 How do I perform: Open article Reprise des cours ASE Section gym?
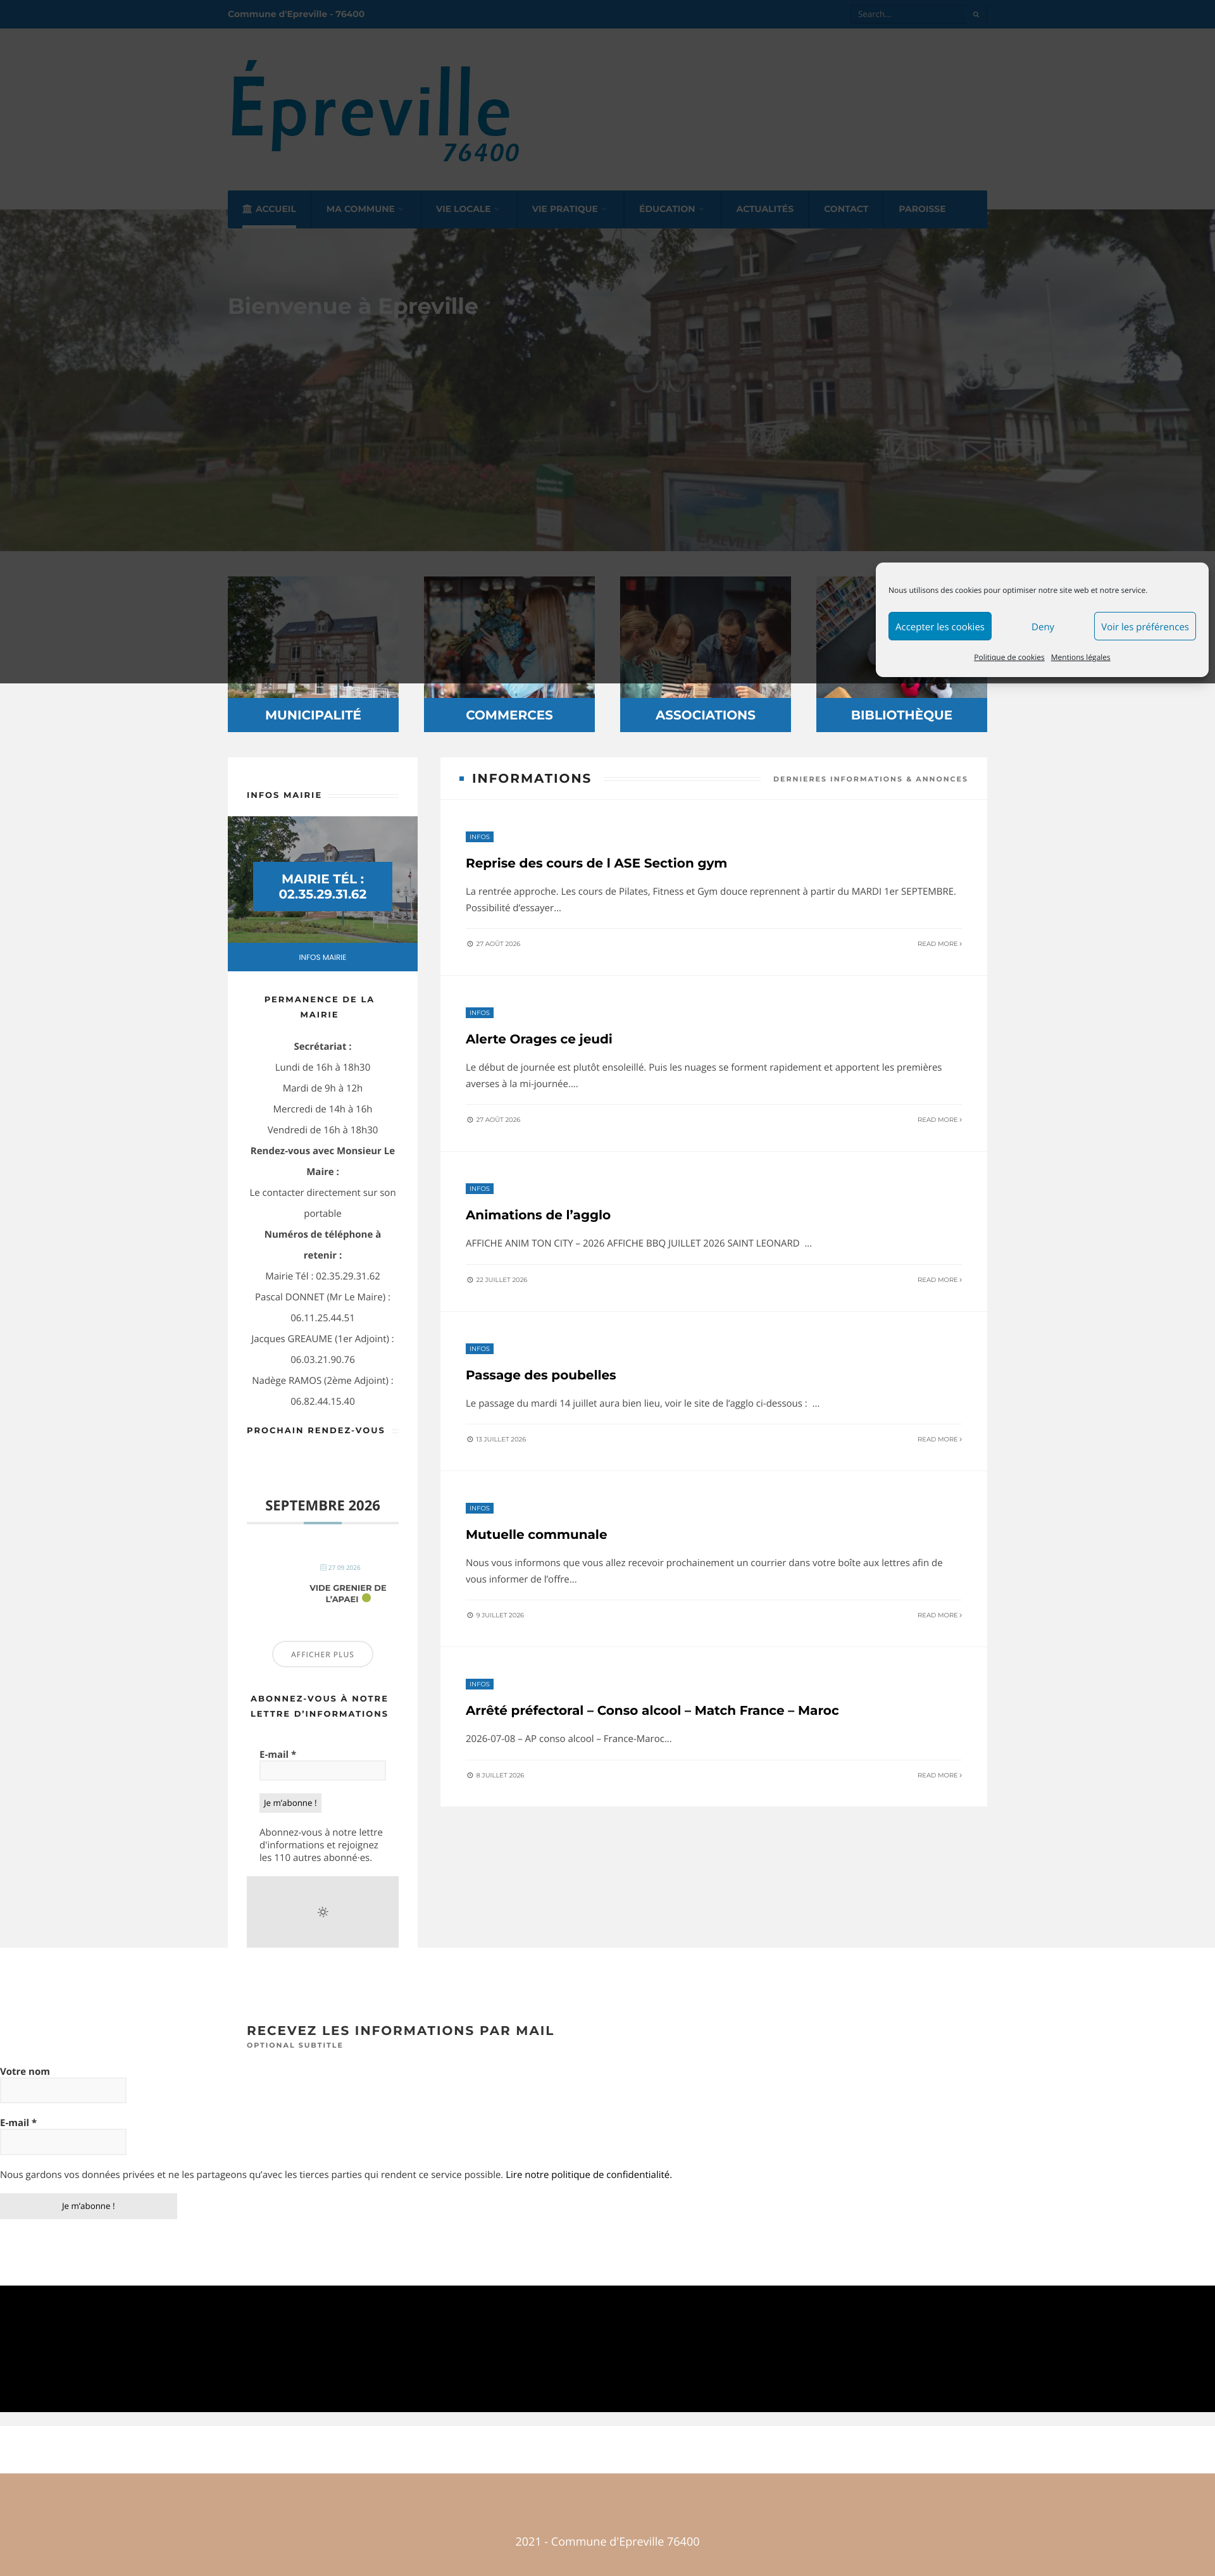pos(596,863)
